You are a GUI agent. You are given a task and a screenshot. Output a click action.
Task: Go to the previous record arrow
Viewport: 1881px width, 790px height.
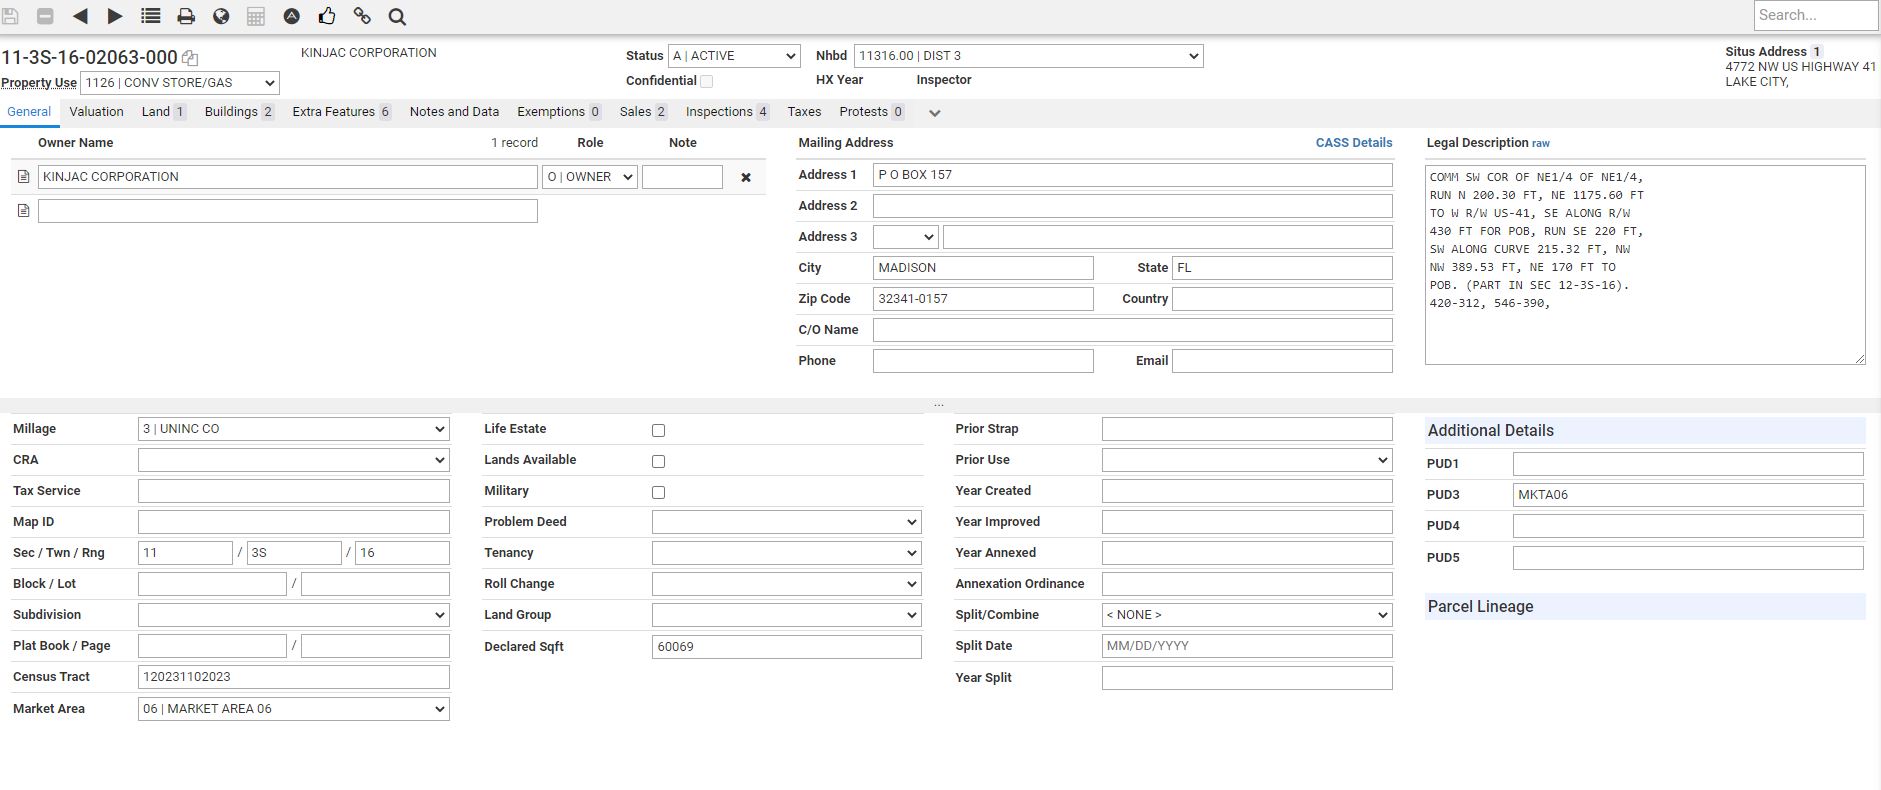point(81,16)
